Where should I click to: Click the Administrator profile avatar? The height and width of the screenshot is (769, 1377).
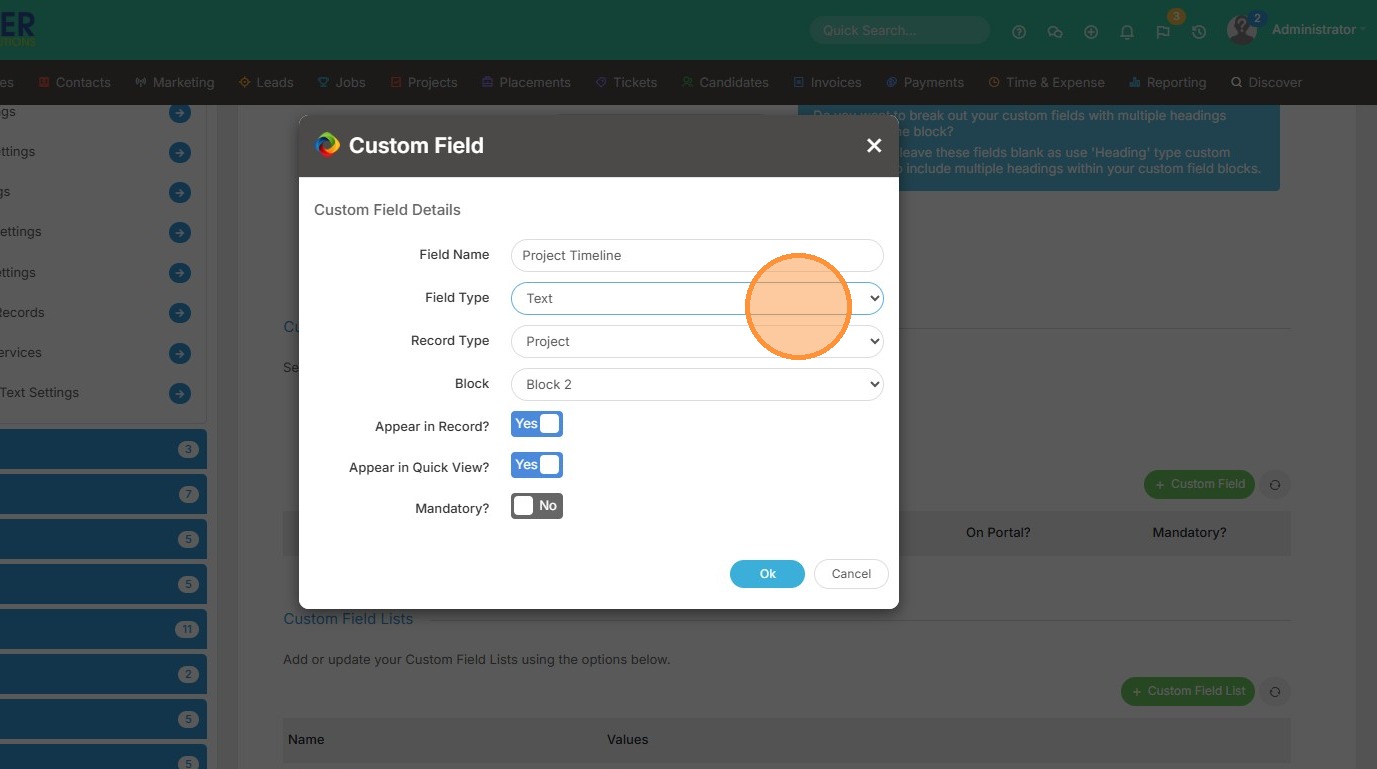1242,30
